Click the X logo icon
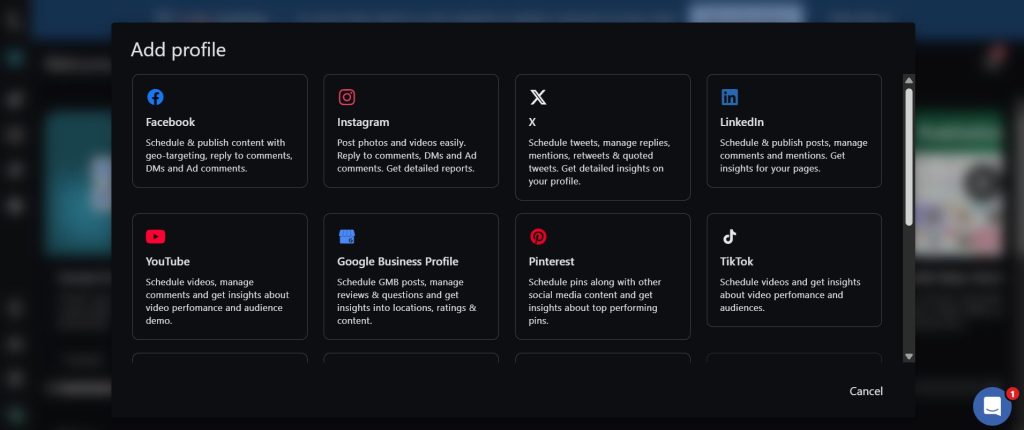1024x430 pixels. (x=538, y=97)
